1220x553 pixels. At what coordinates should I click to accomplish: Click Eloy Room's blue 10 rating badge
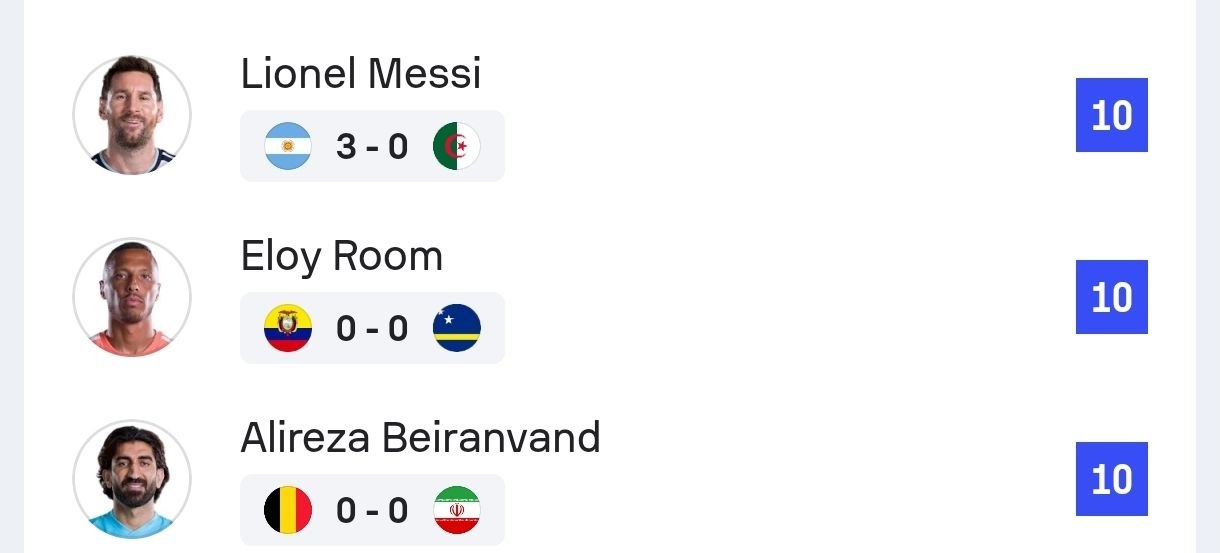click(x=1112, y=297)
